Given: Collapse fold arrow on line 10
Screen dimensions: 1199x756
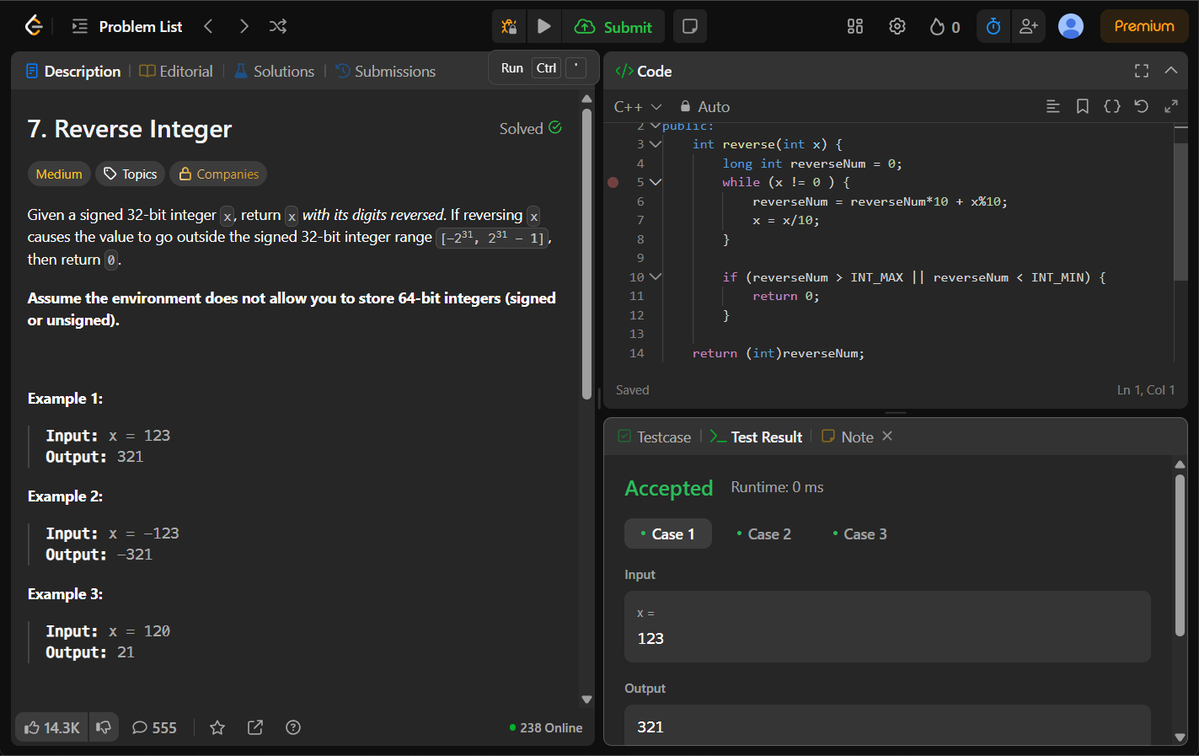Looking at the screenshot, I should (x=655, y=277).
